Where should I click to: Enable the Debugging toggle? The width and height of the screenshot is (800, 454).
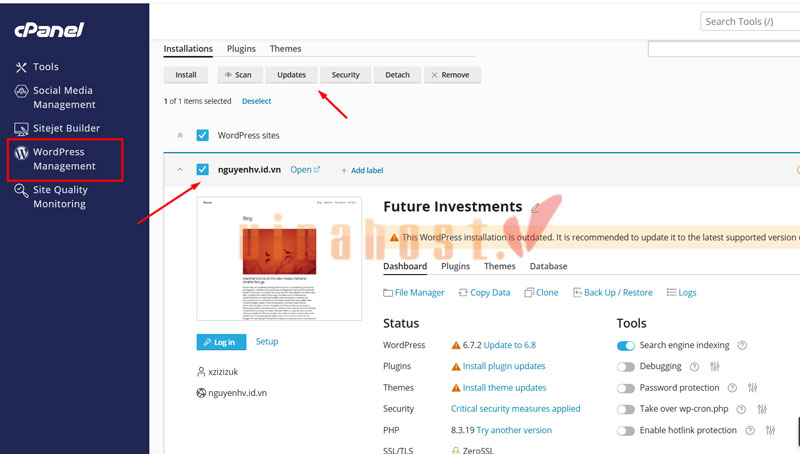click(x=626, y=367)
